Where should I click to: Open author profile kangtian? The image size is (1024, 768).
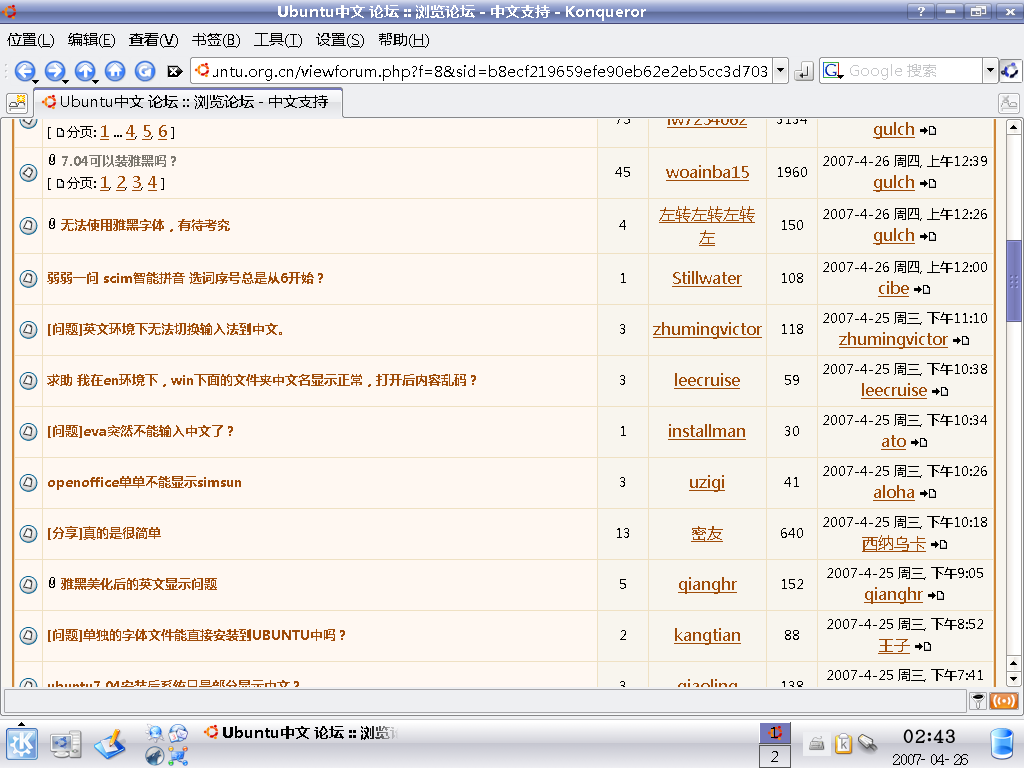pyautogui.click(x=707, y=635)
